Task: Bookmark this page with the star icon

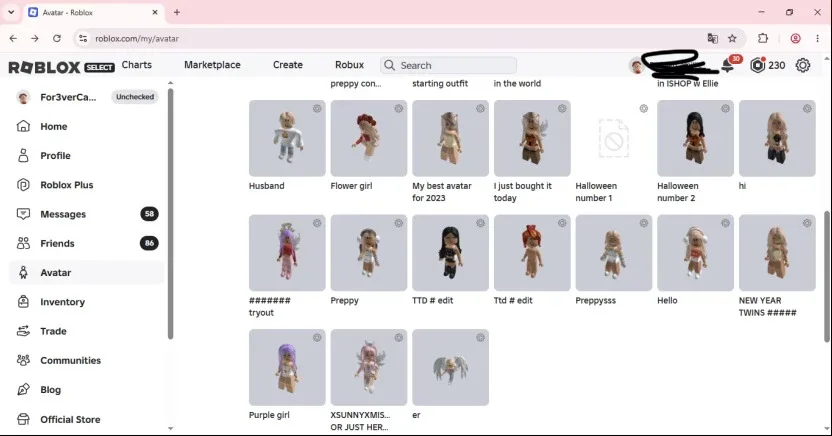Action: coord(732,38)
